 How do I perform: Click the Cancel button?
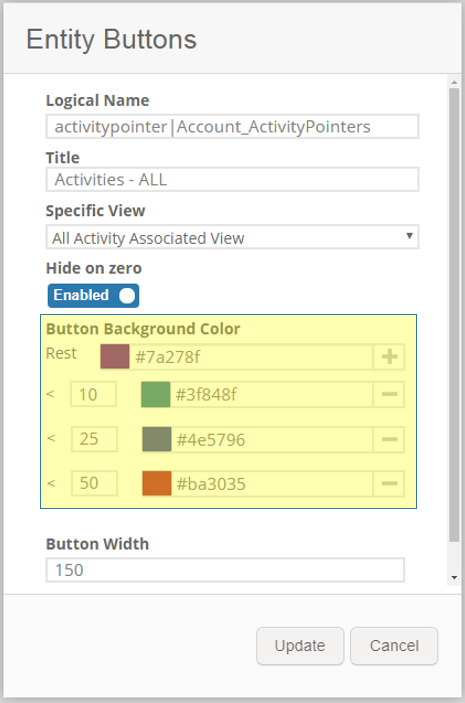tap(394, 646)
